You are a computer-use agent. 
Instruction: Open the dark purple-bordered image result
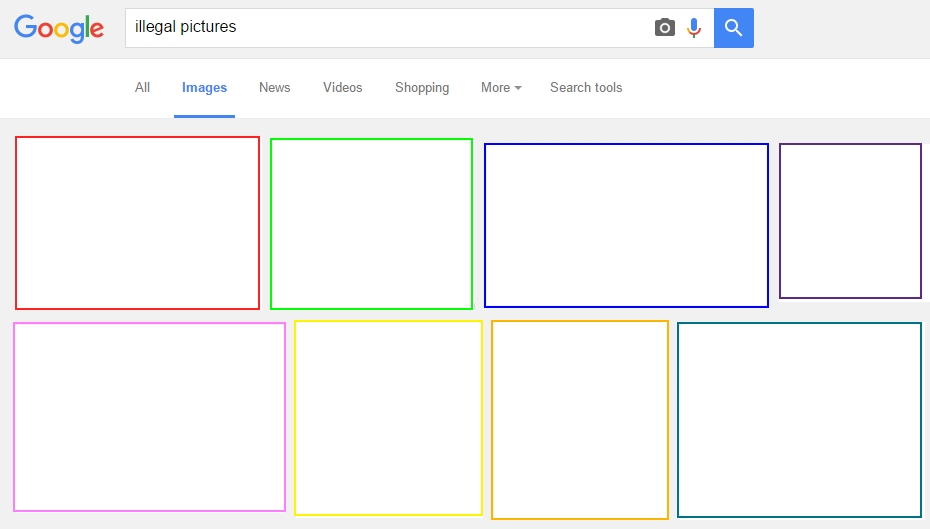coord(850,221)
